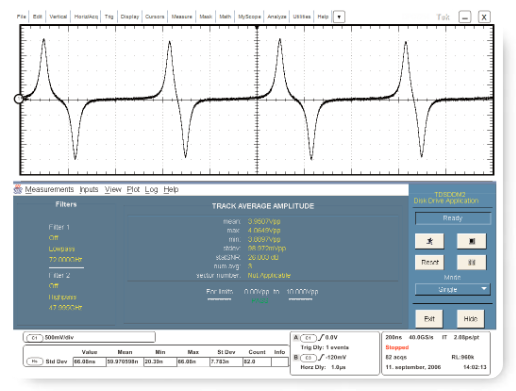Click the Hs measurement badge near Std Dev
516x391 pixels.
(x=35, y=361)
